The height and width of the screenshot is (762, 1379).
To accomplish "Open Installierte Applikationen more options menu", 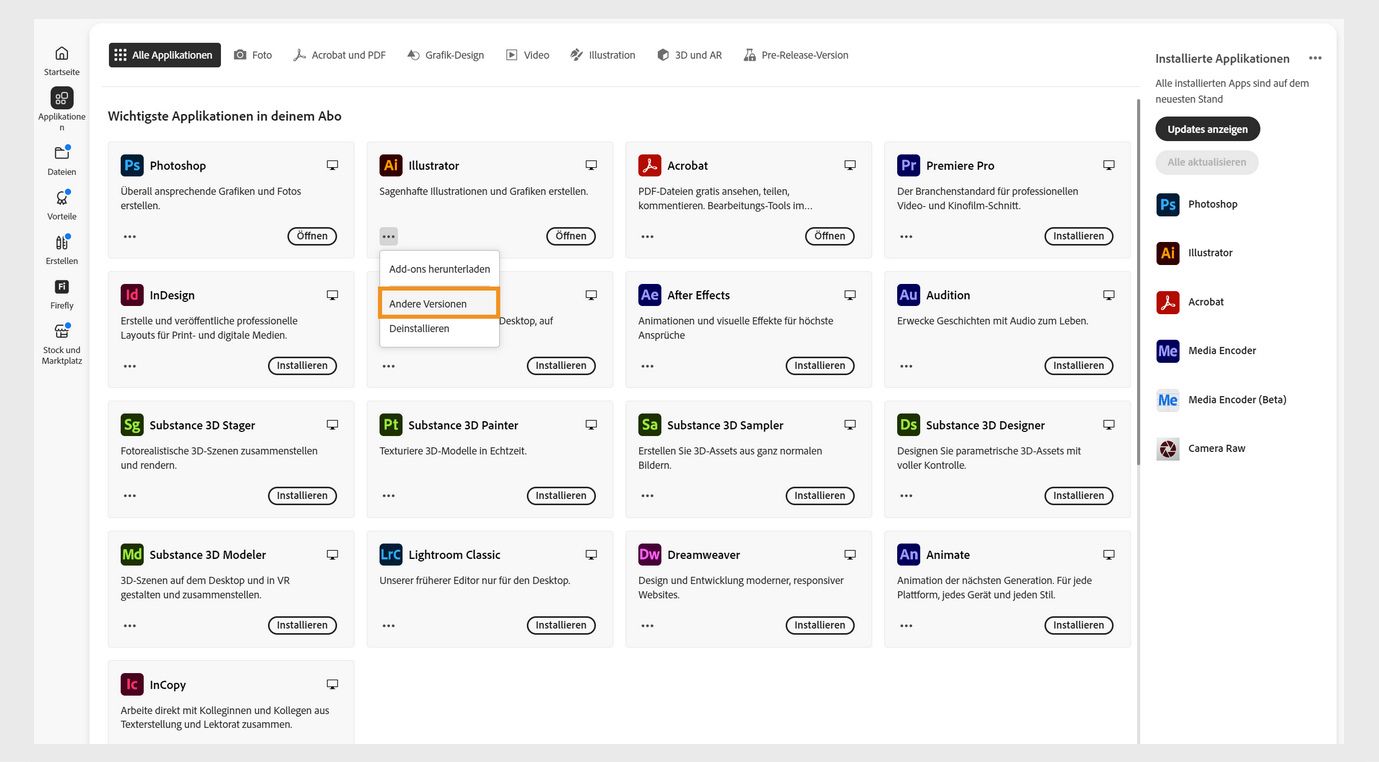I will 1315,59.
